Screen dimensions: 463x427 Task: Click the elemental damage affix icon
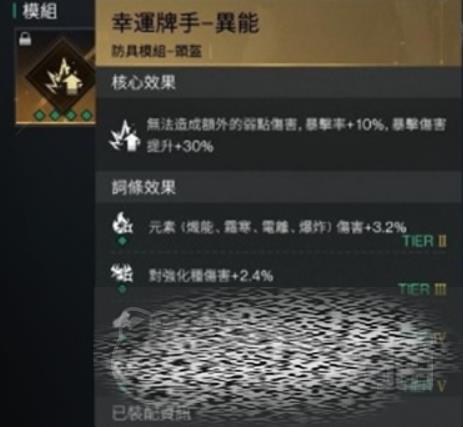[x=122, y=222]
